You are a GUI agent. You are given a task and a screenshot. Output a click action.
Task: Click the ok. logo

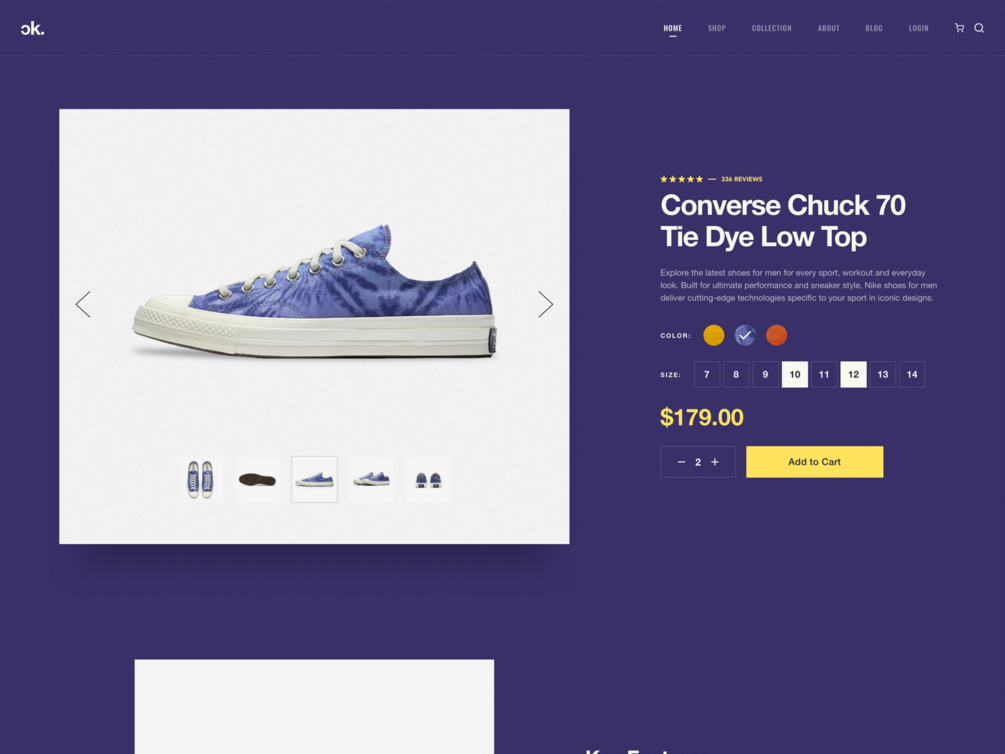coord(32,28)
